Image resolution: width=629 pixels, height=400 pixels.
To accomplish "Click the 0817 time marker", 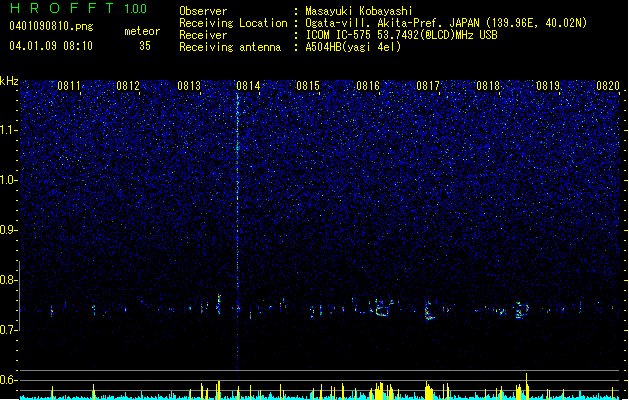I will pos(428,86).
